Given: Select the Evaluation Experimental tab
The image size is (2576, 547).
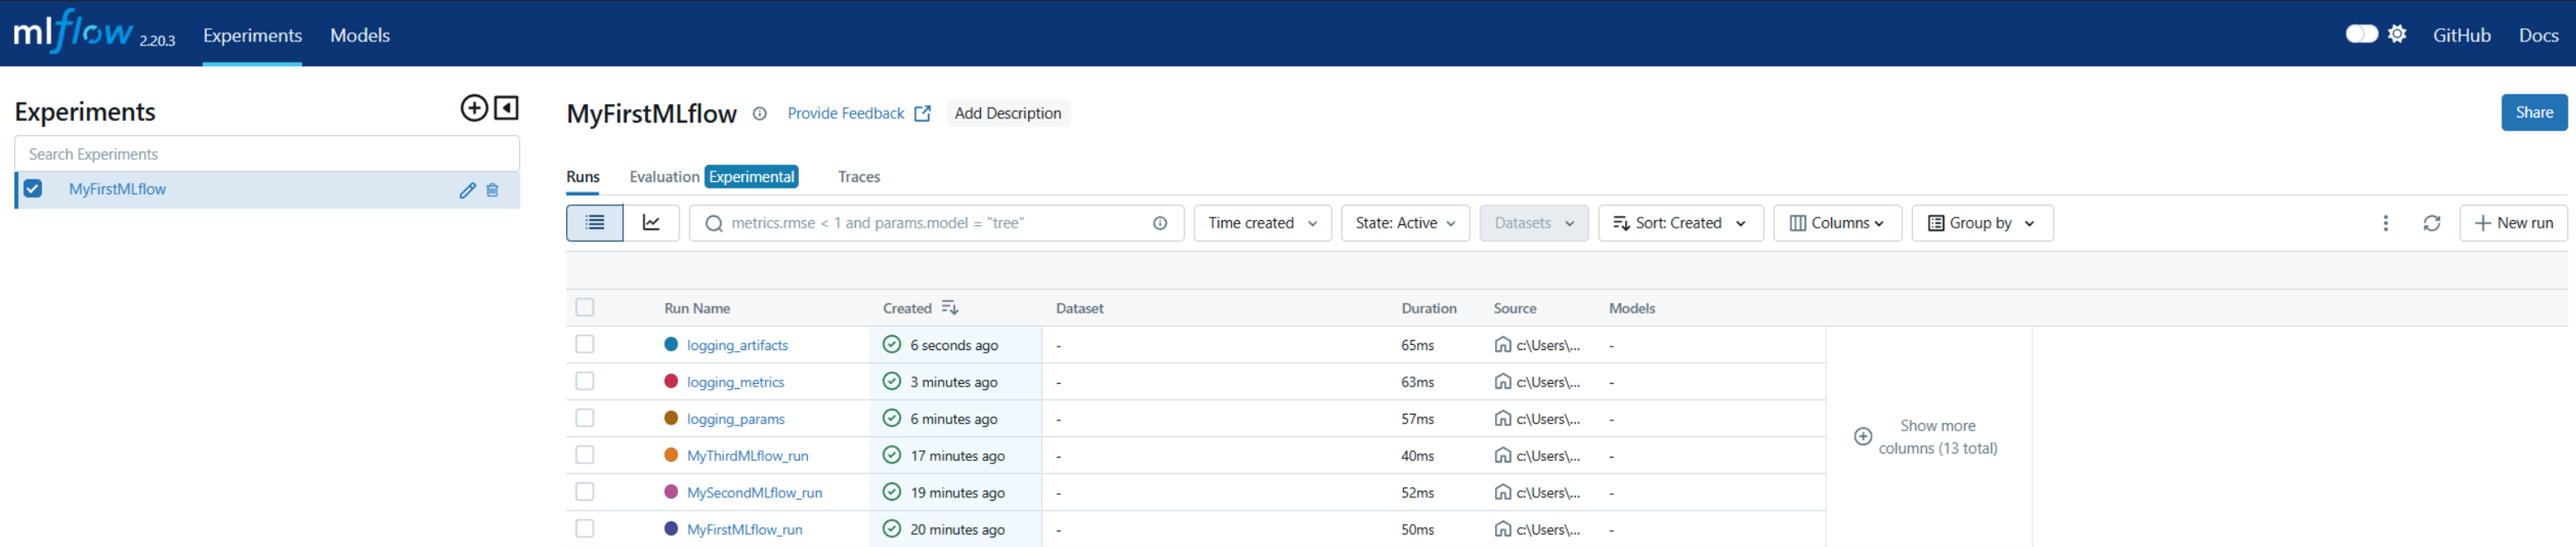Looking at the screenshot, I should pyautogui.click(x=713, y=177).
